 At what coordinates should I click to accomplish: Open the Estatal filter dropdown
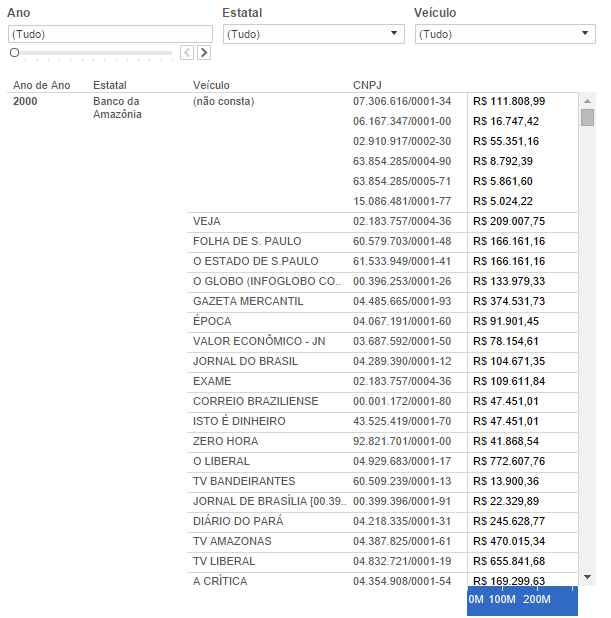313,34
